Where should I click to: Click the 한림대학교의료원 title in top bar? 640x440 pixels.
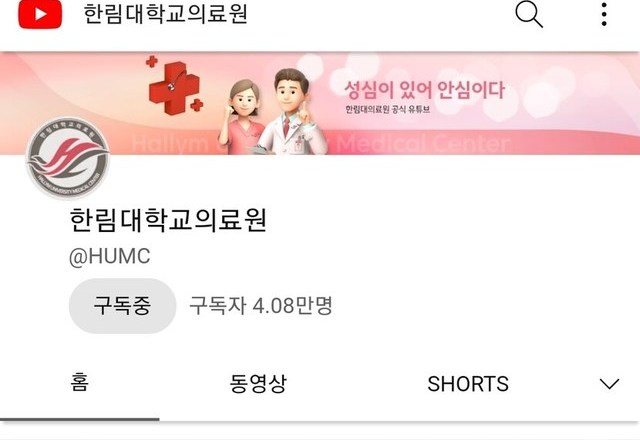point(165,14)
